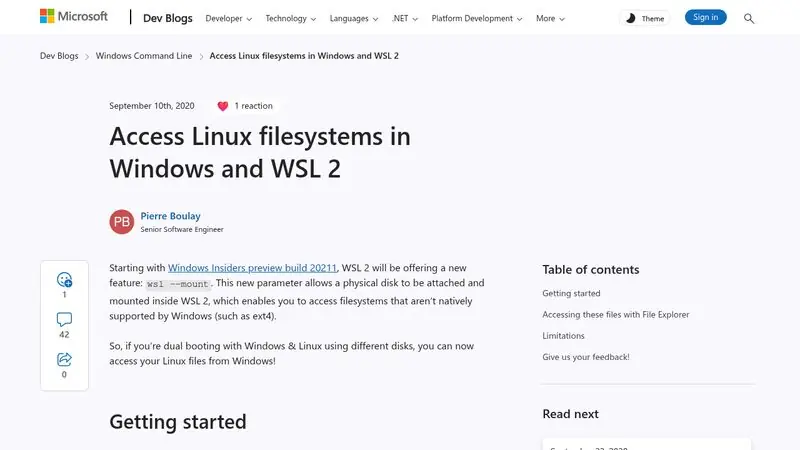800x450 pixels.
Task: Click the heart reaction icon
Action: 222,106
